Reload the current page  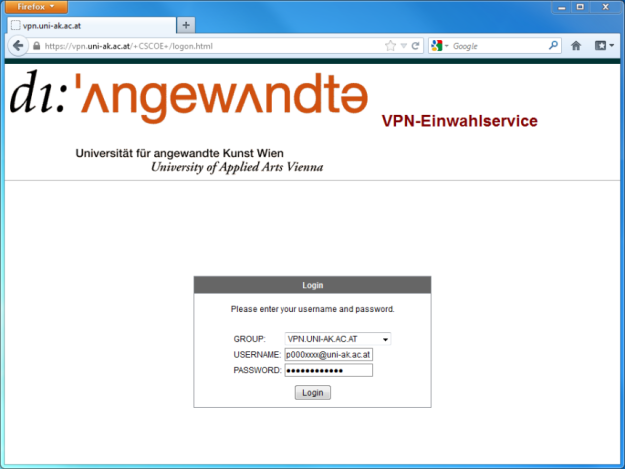point(415,46)
